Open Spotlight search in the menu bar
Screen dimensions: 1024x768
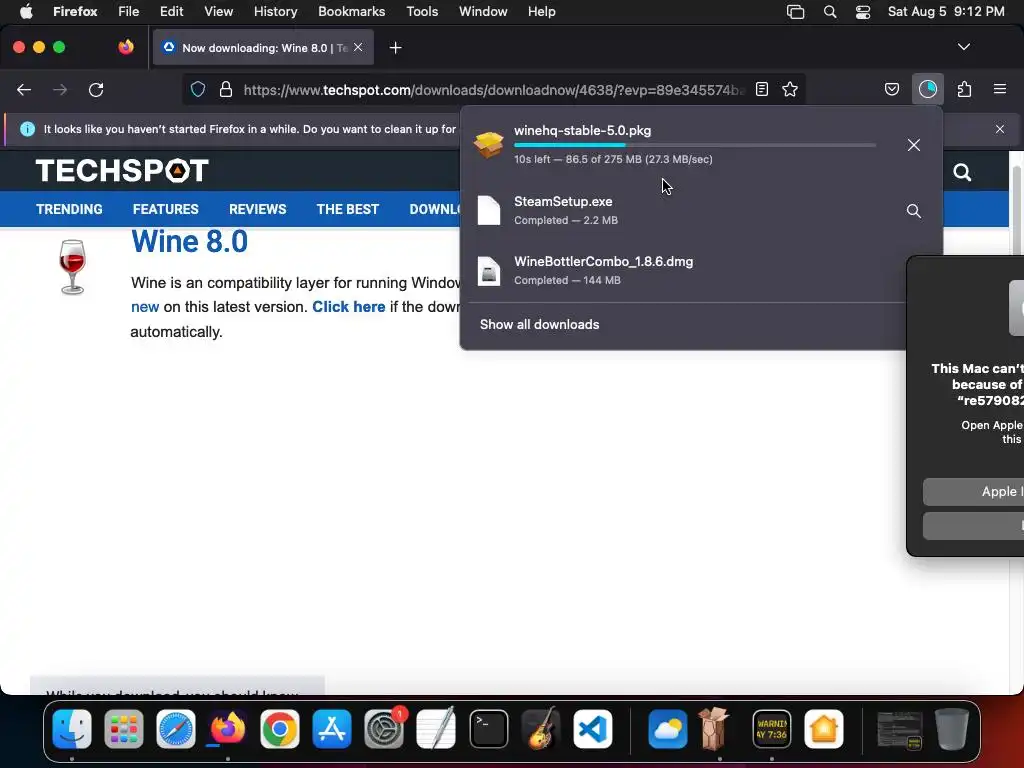(830, 12)
